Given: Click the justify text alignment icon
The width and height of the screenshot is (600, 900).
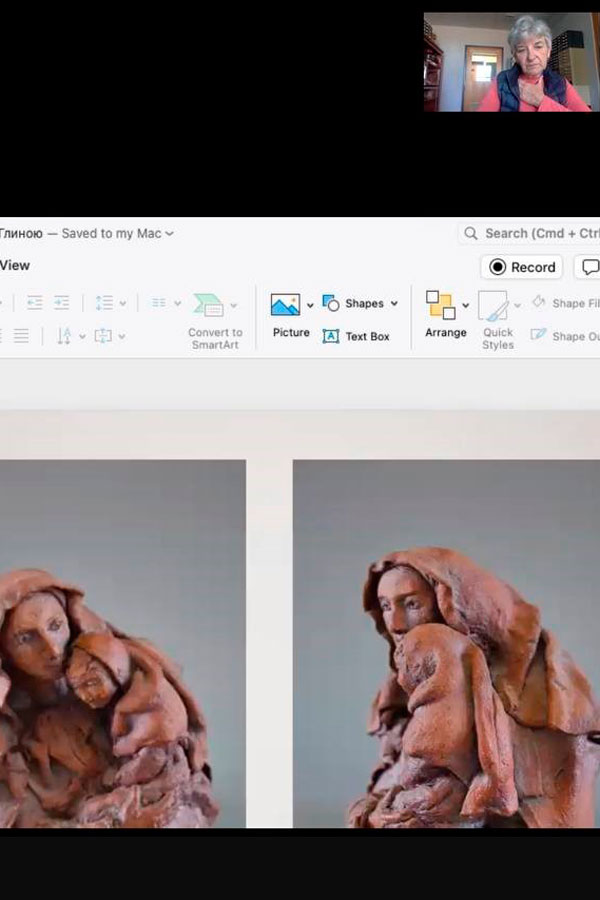Looking at the screenshot, I should click(21, 335).
